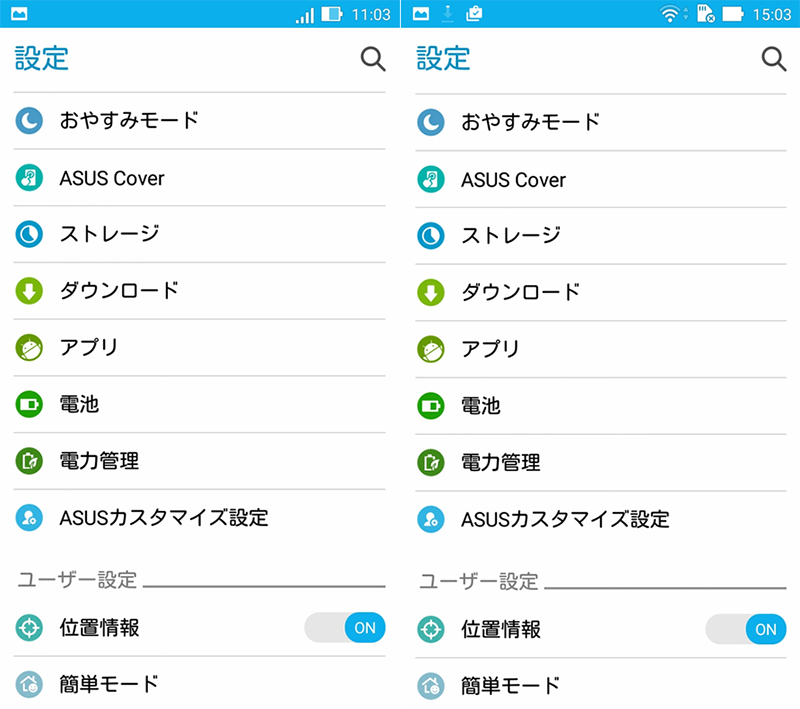Viewport: 800px width, 709px height.
Task: Tap the green ダウンロード icon on right screen
Action: [x=431, y=292]
